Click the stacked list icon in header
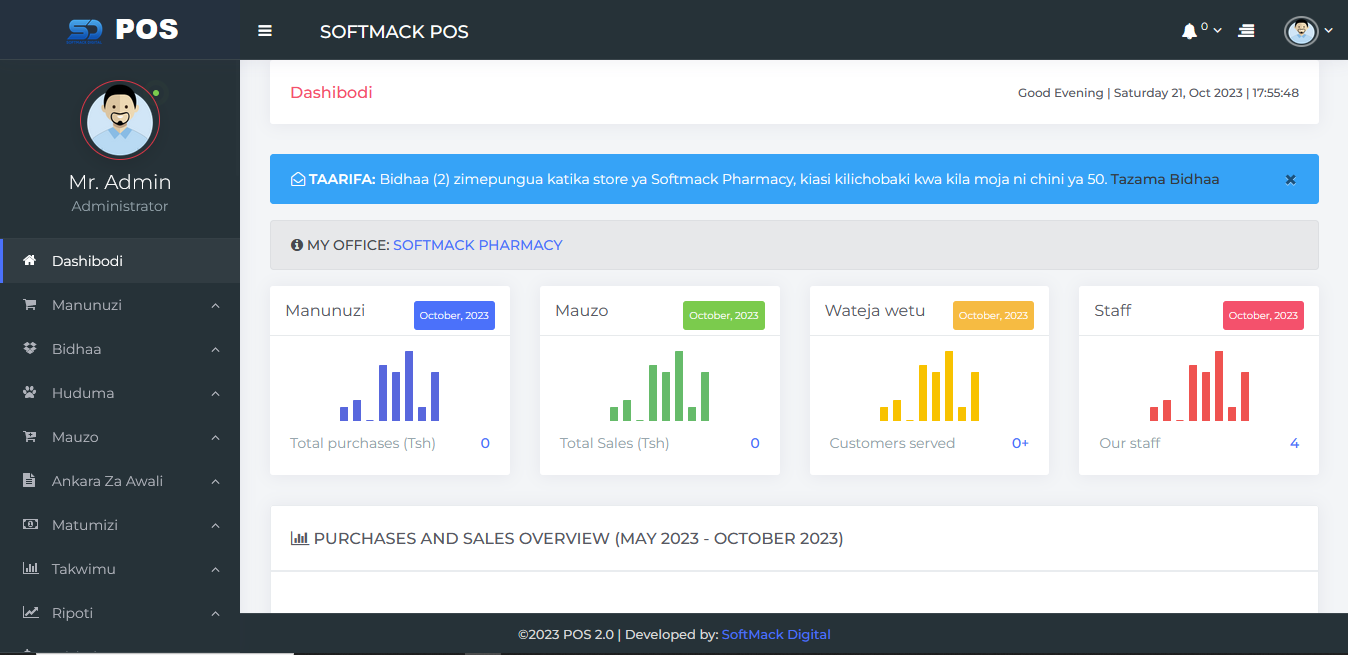This screenshot has width=1348, height=655. 1246,31
